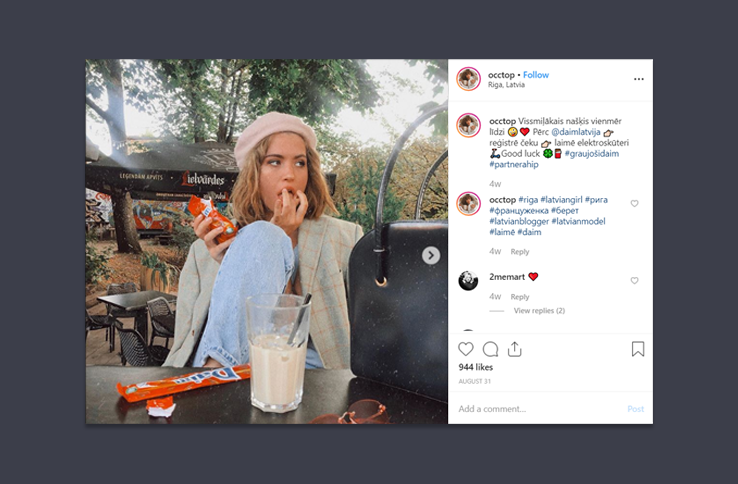Like the hashtags comment by occtop

tap(634, 203)
